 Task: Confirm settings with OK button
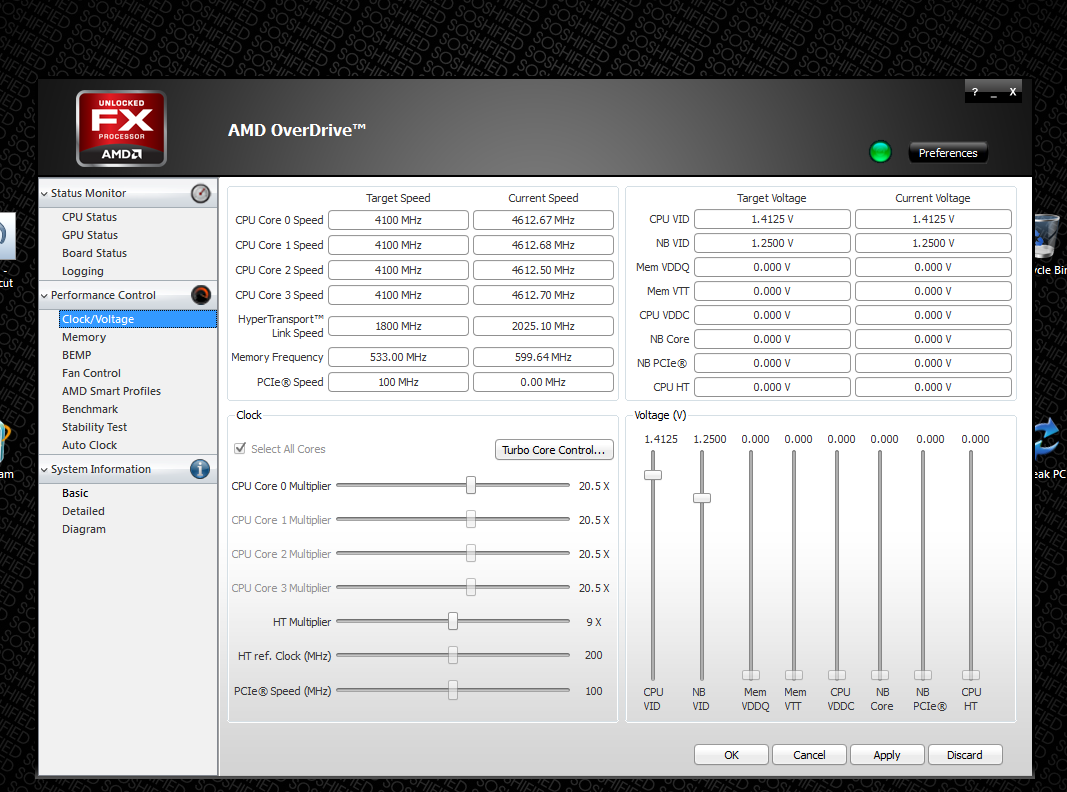tap(731, 755)
